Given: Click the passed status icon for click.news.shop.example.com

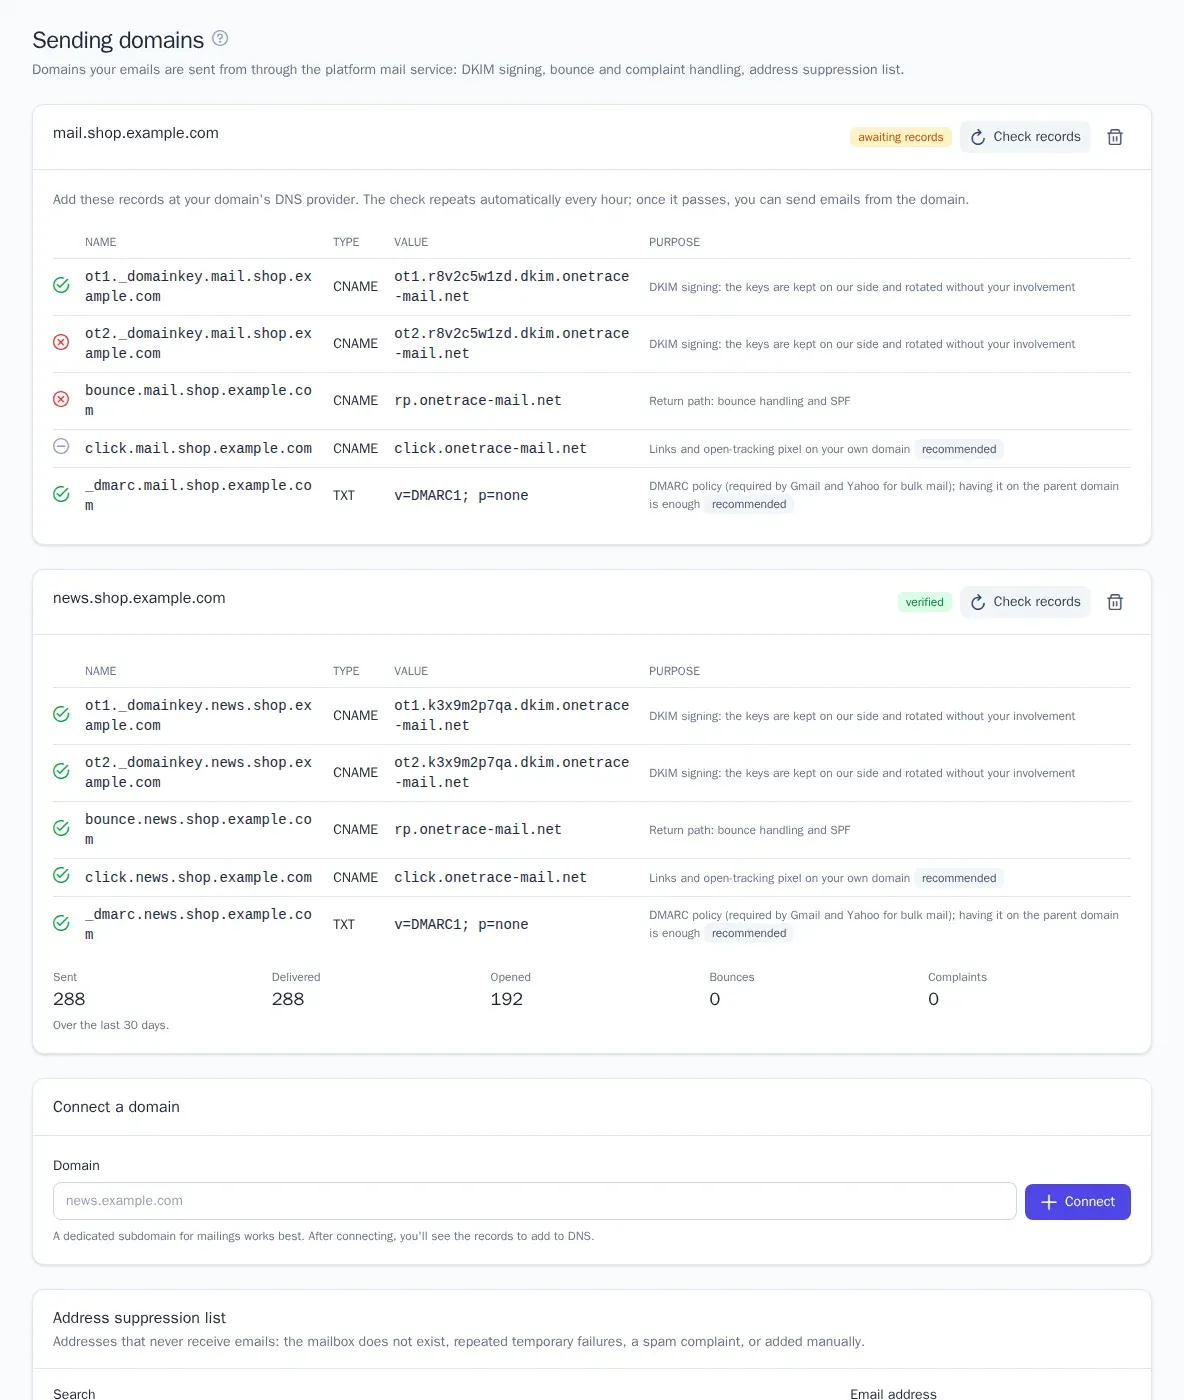Looking at the screenshot, I should coord(61,876).
